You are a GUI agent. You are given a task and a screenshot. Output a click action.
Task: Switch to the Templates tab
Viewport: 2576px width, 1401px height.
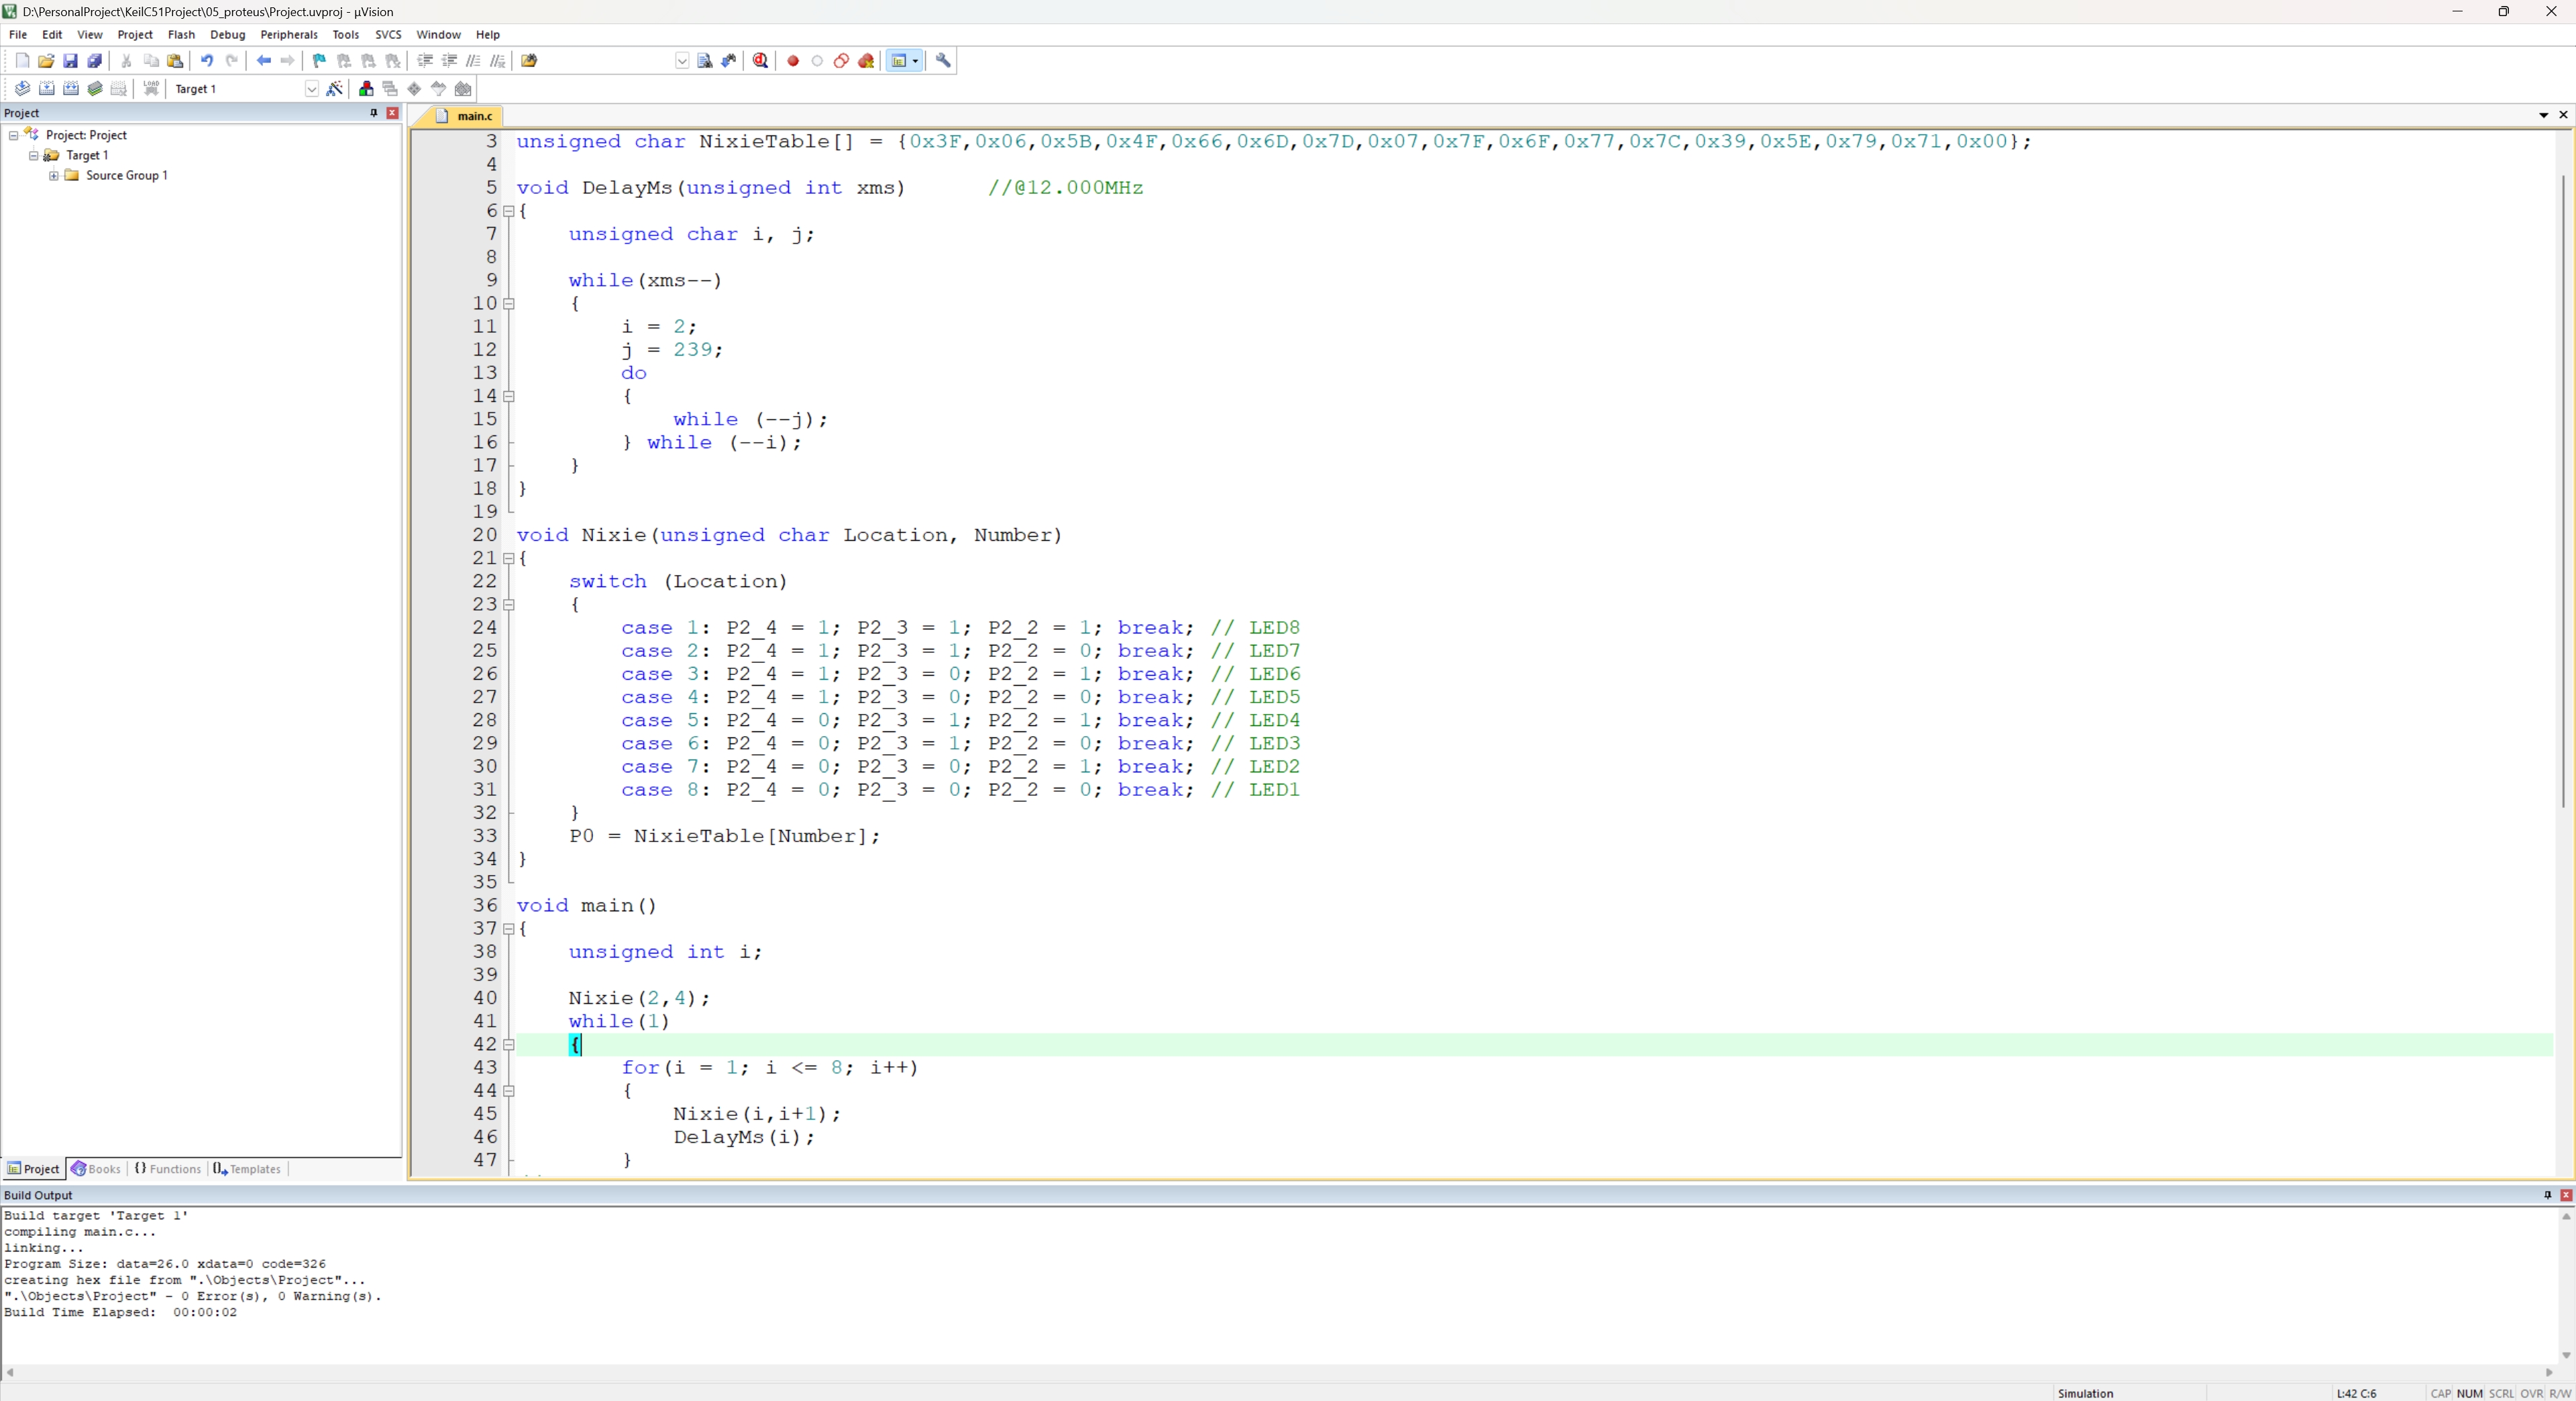click(247, 1169)
